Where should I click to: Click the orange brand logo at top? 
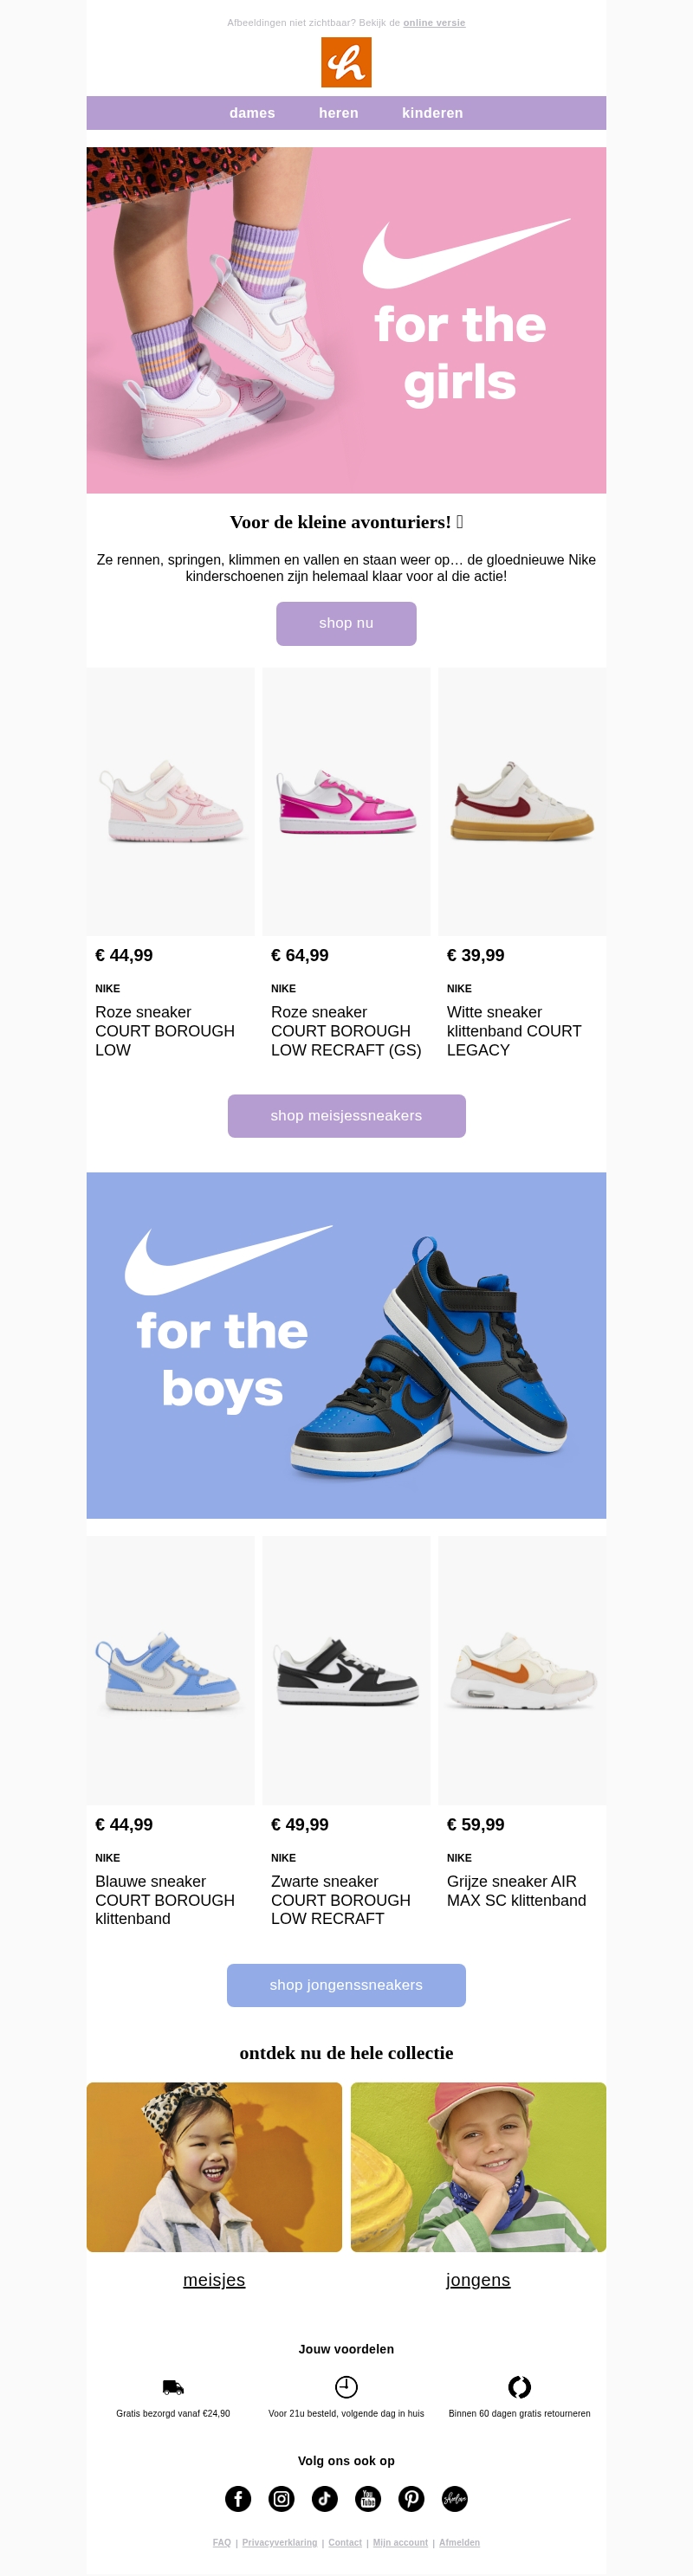(346, 62)
